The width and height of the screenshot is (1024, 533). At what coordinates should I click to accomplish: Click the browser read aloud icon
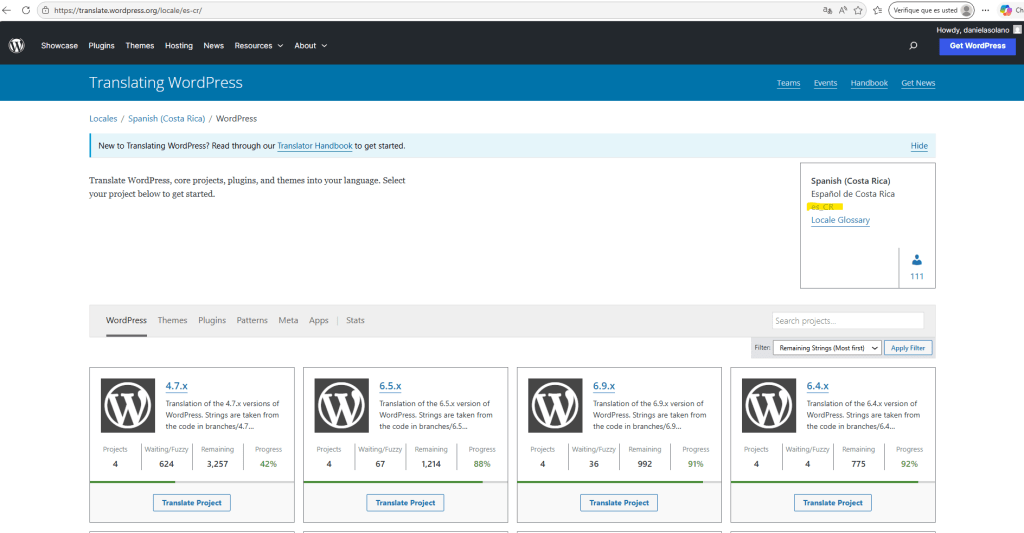pos(843,10)
